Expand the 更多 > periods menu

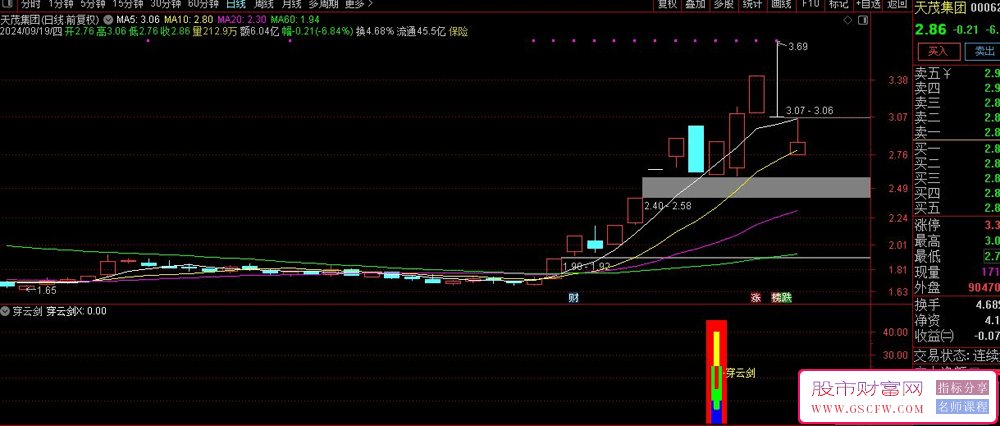pos(359,4)
